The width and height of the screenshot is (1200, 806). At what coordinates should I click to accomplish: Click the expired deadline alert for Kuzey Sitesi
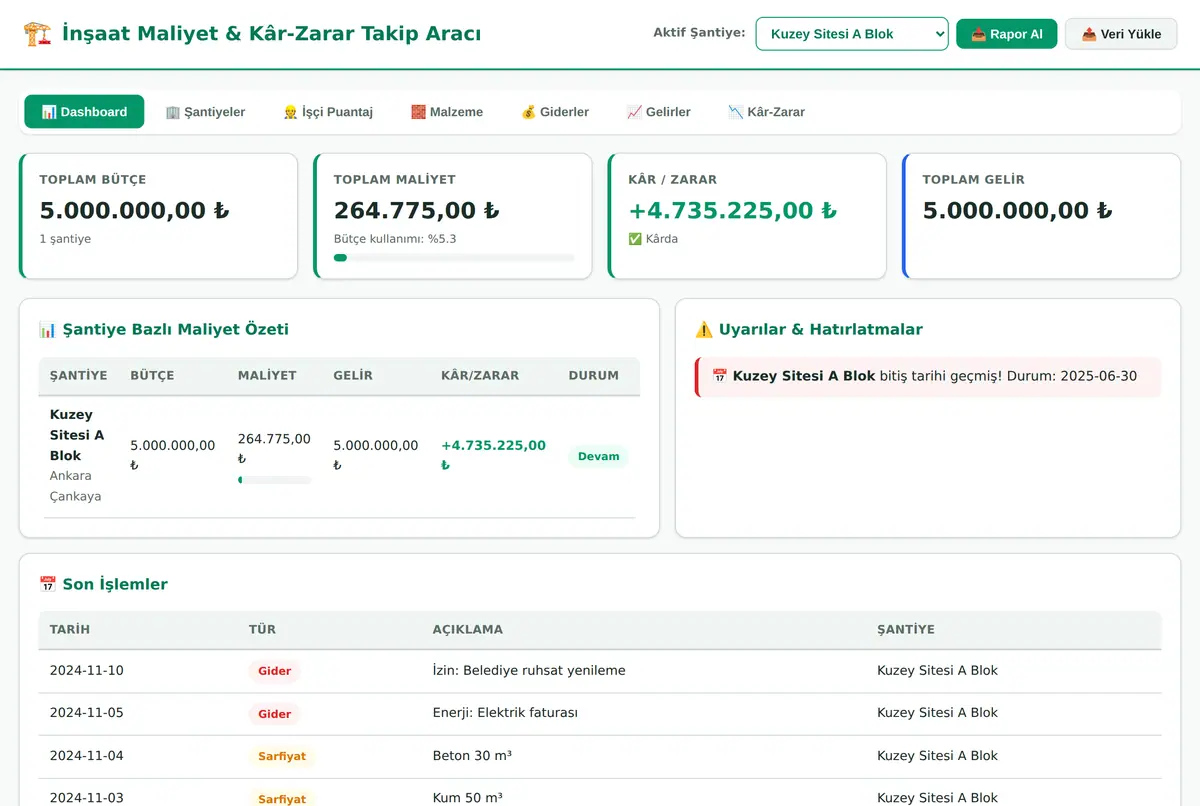(x=928, y=377)
